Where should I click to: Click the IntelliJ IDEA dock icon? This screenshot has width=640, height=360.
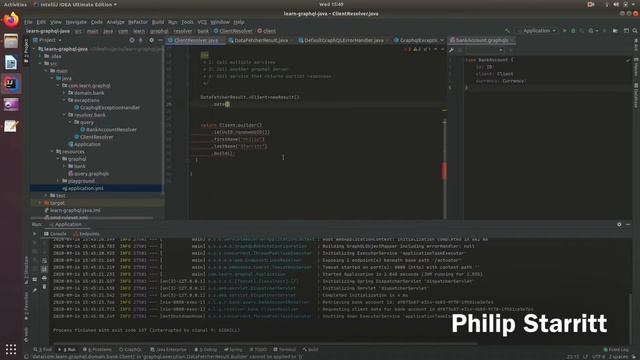[11, 84]
